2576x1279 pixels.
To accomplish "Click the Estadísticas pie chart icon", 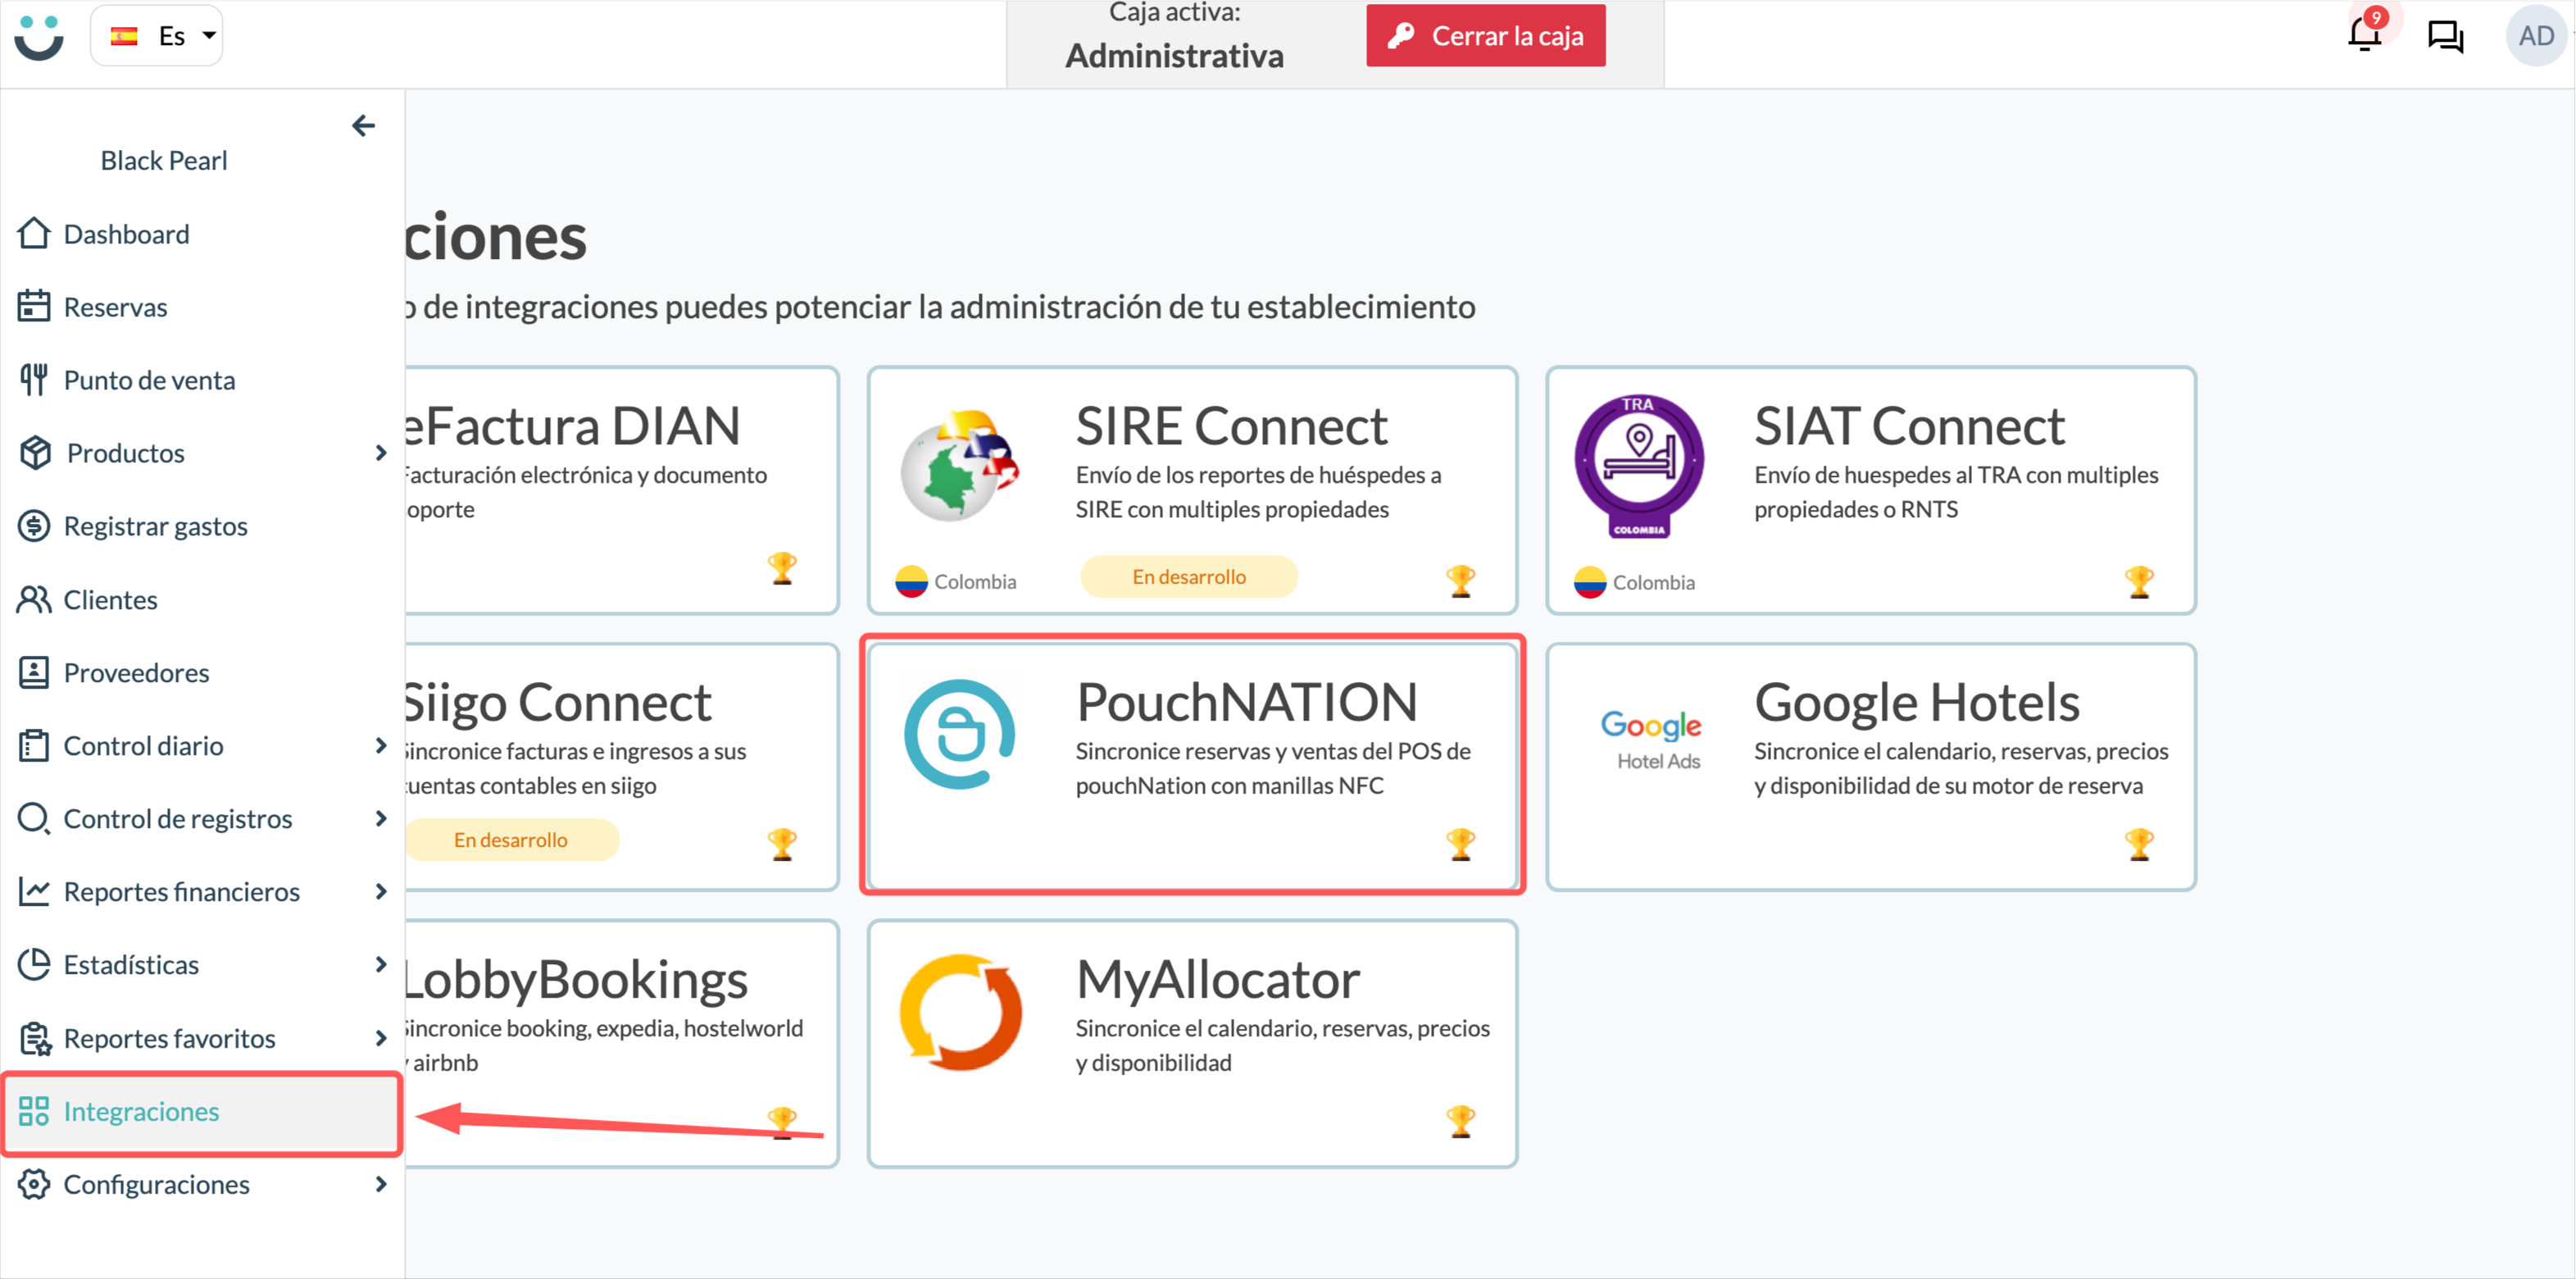I will [34, 964].
